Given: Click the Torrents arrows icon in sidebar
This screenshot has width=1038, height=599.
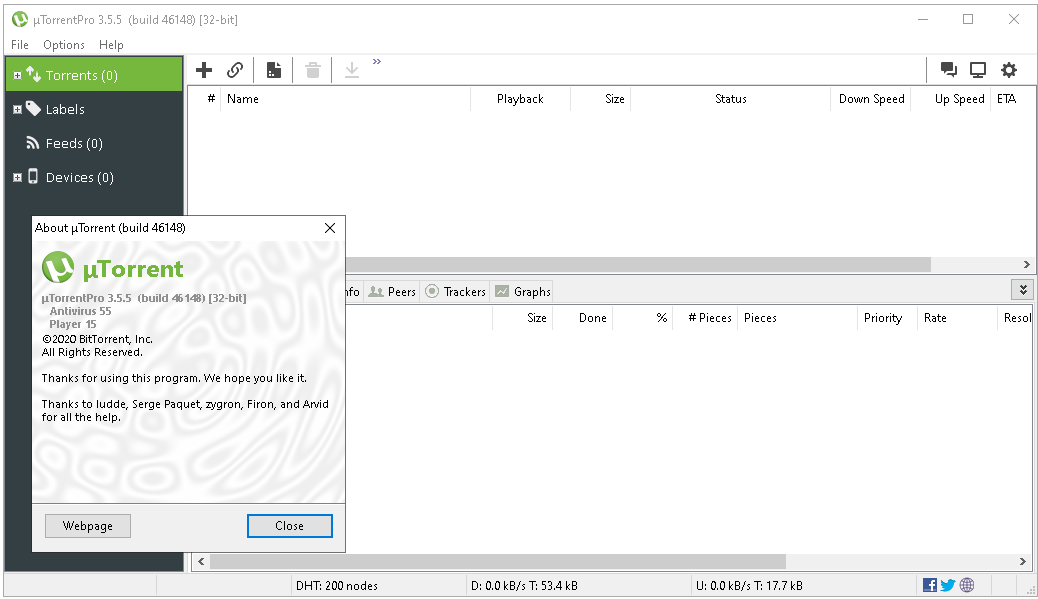Looking at the screenshot, I should 33,74.
